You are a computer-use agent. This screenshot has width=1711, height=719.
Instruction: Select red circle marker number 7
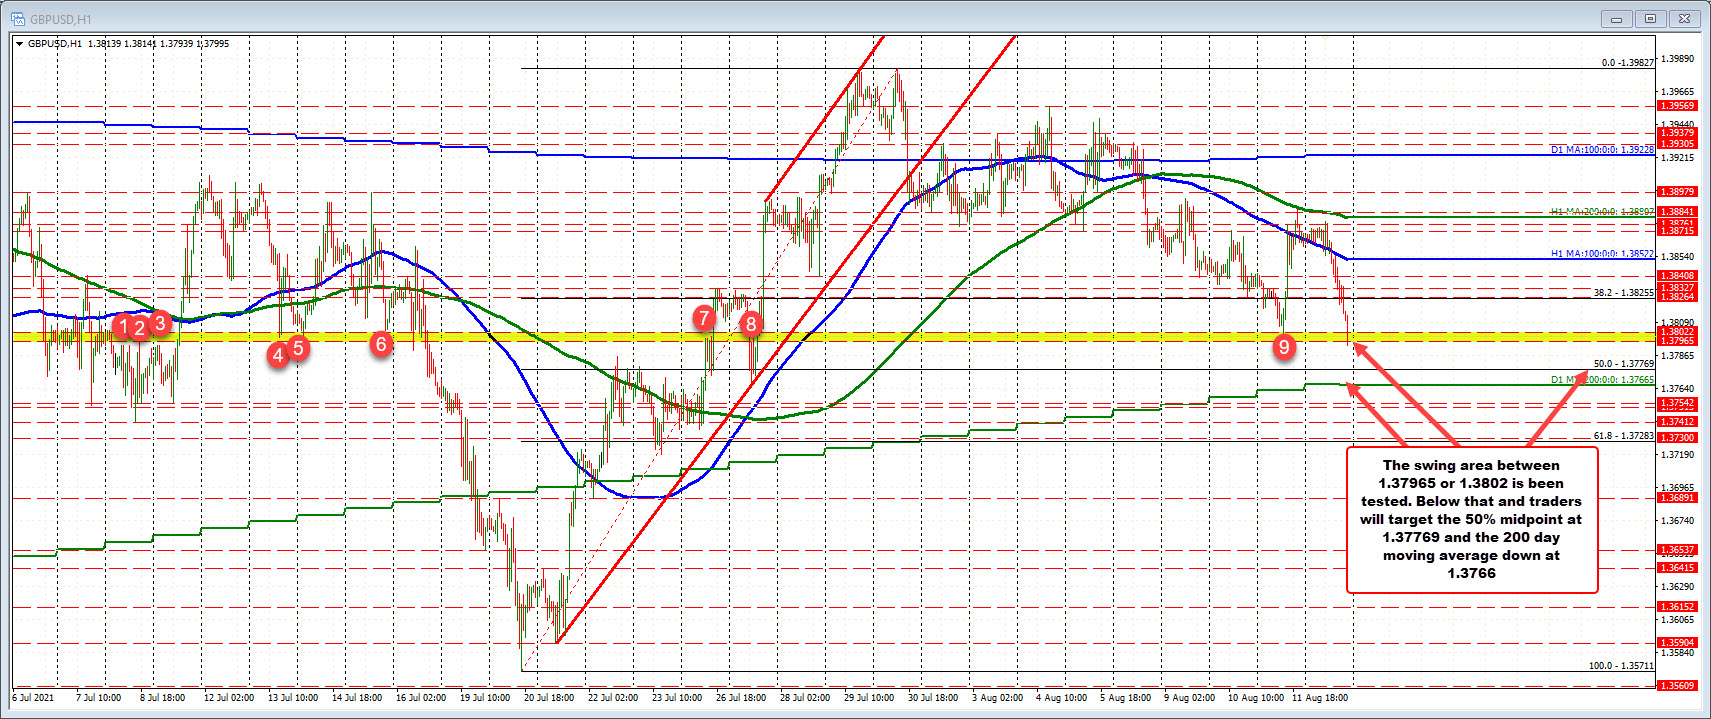click(x=704, y=318)
